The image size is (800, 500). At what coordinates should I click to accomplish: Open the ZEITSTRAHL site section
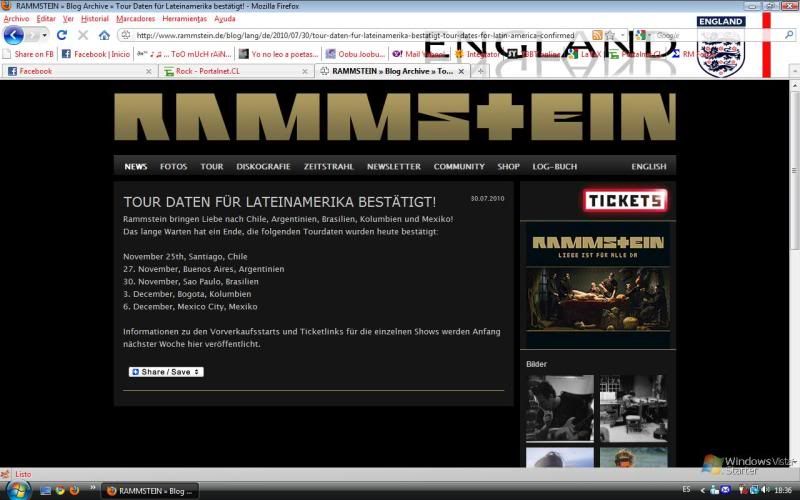tap(329, 167)
